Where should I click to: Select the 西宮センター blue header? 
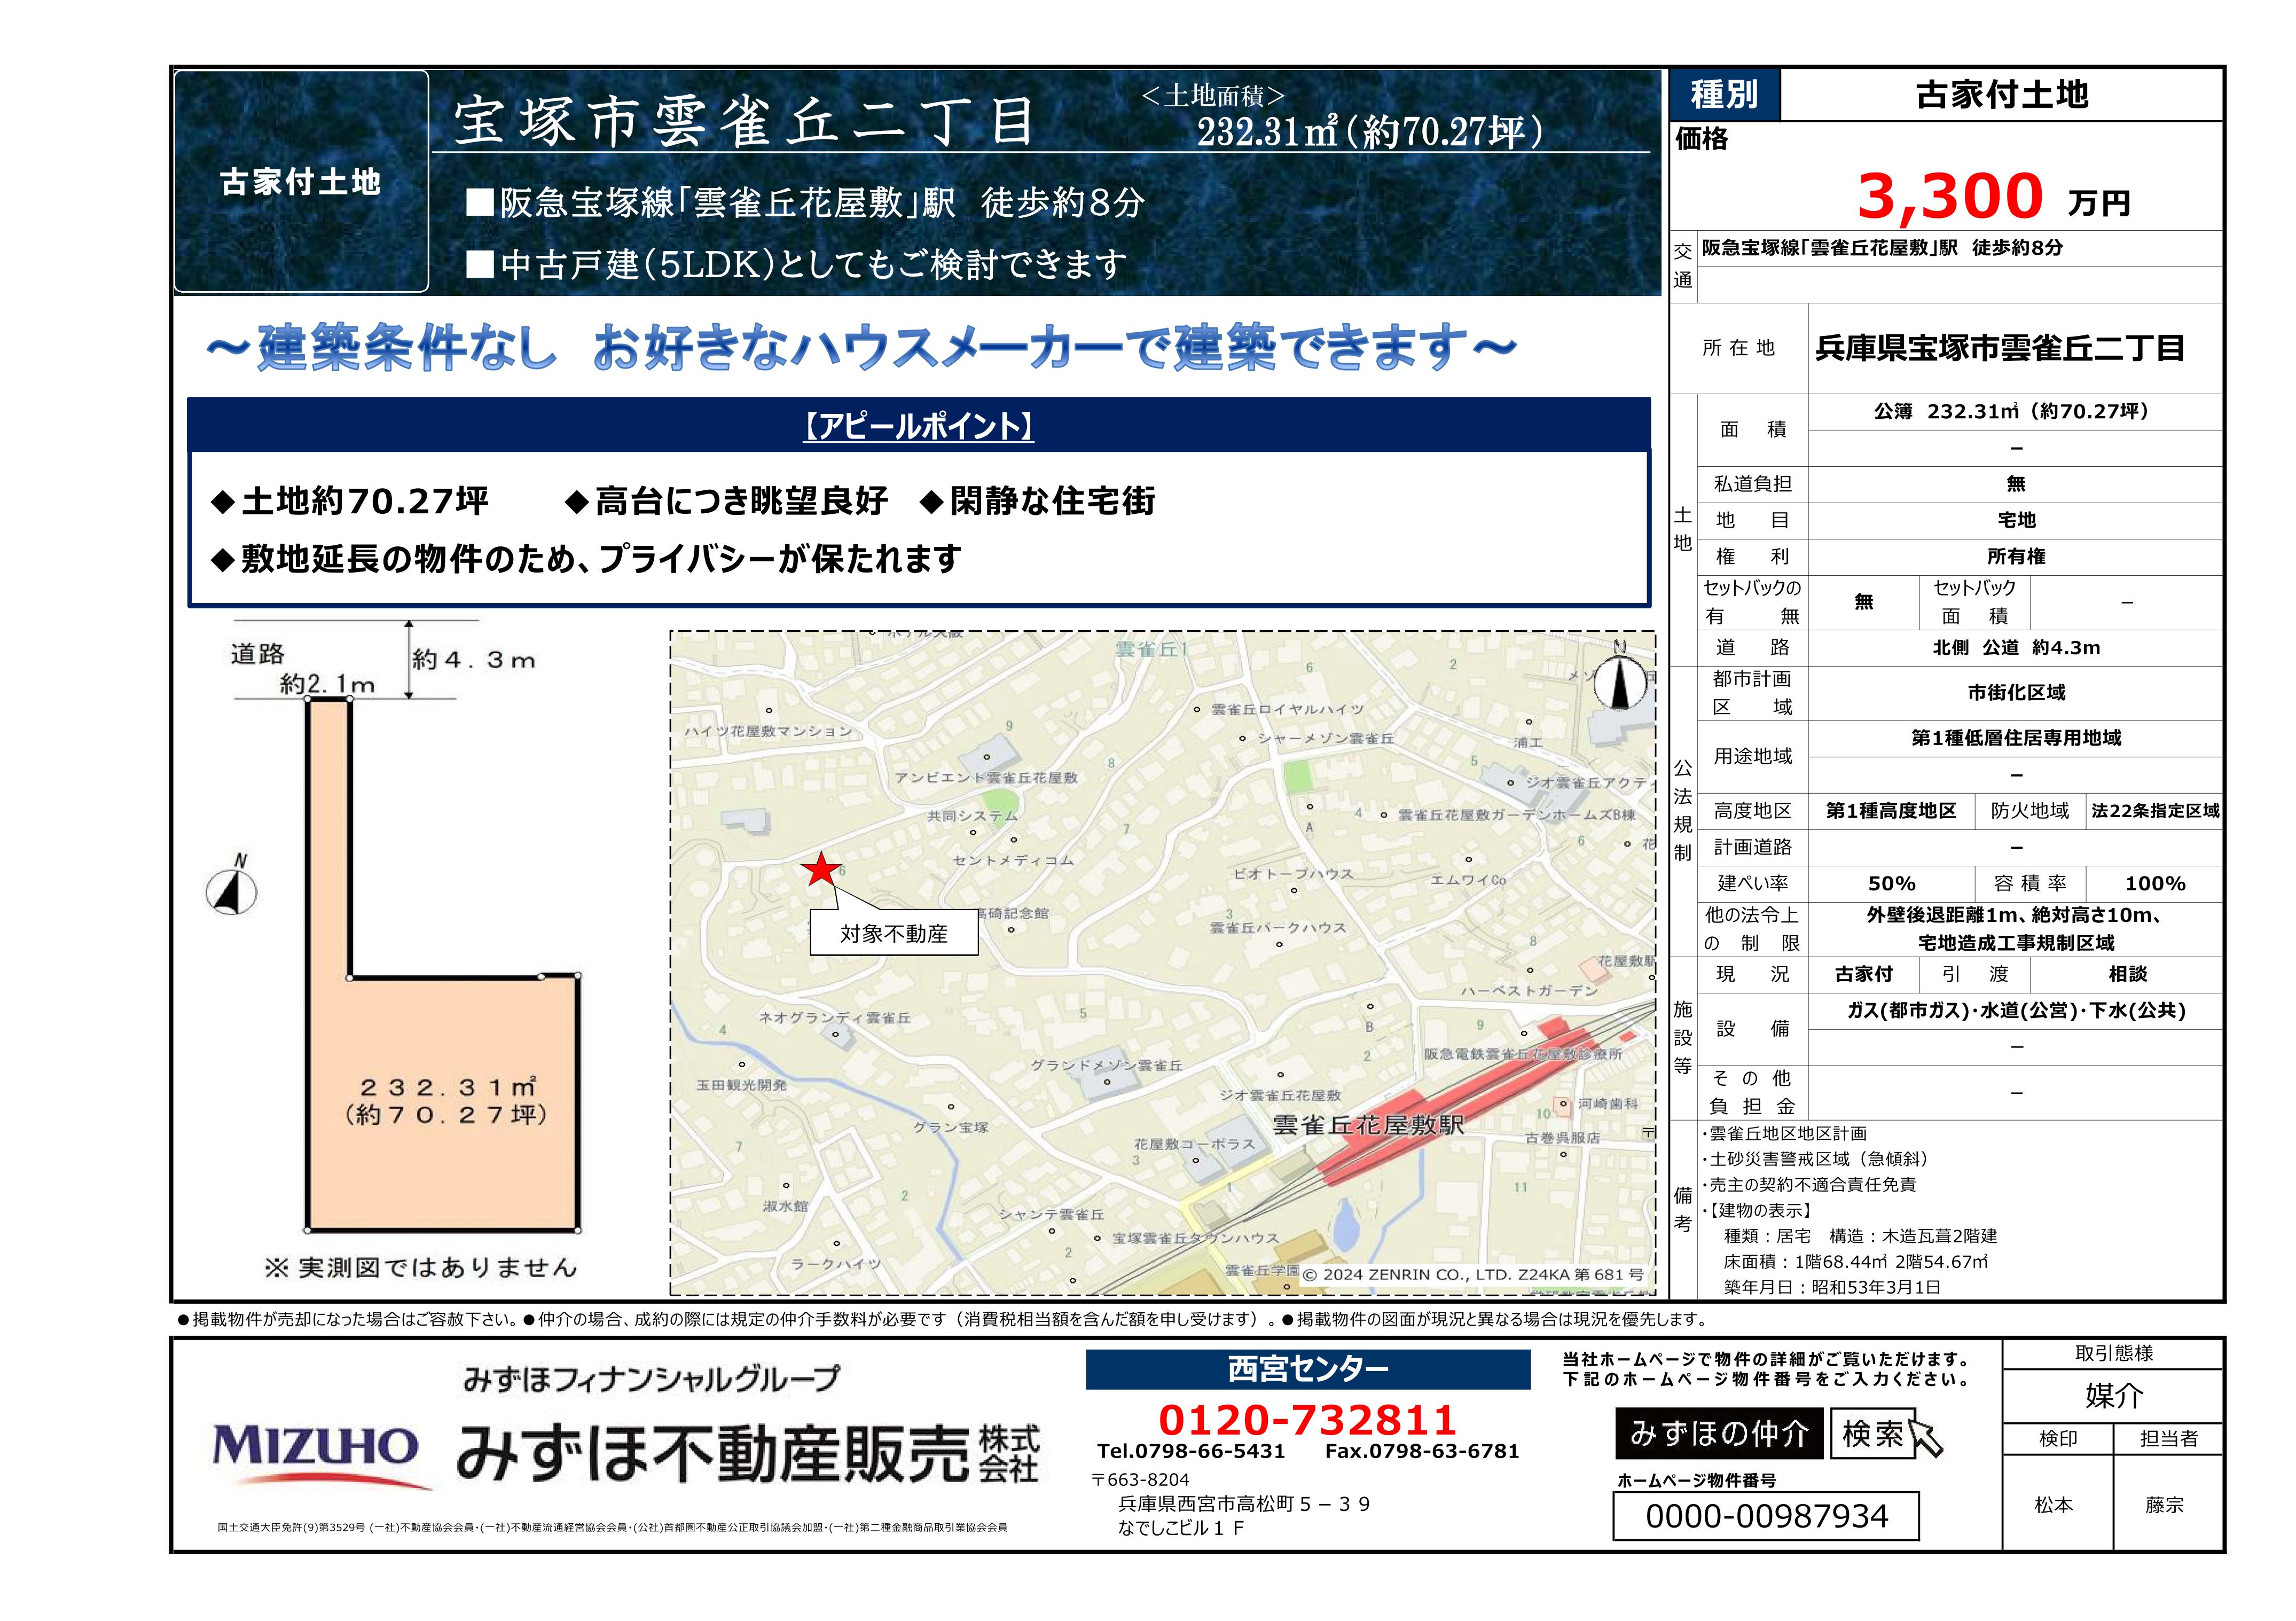[1307, 1369]
